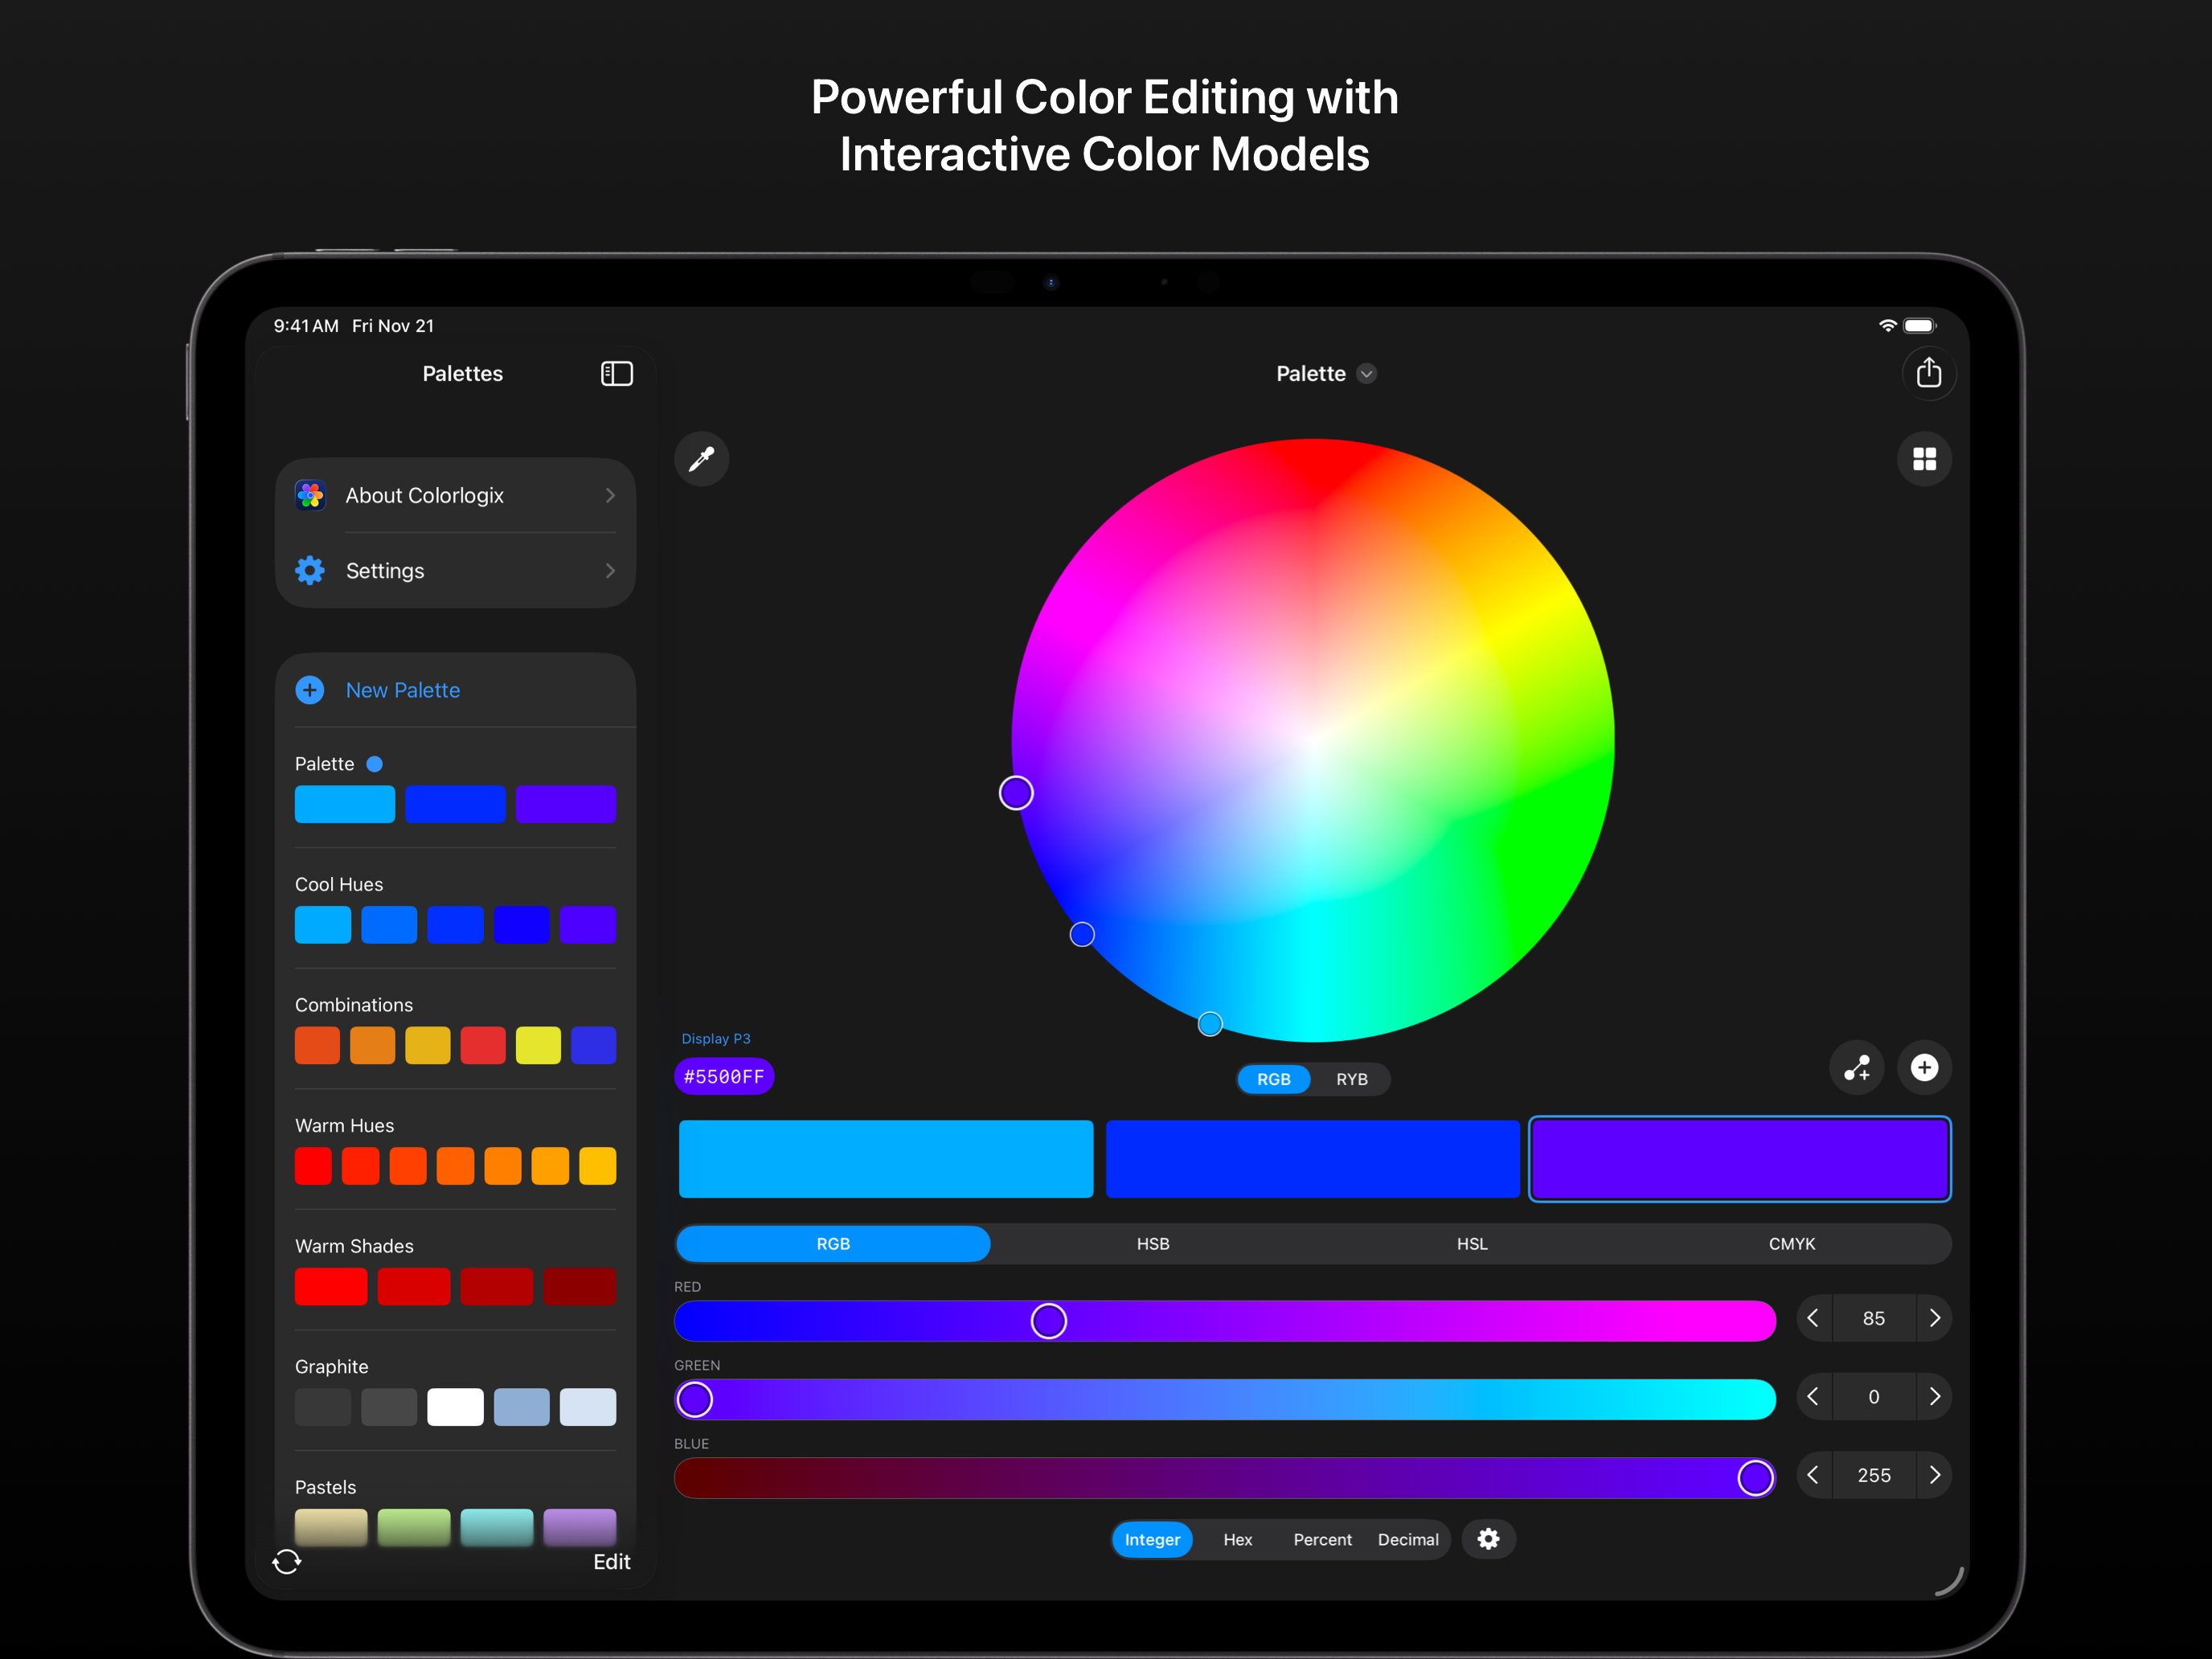Open the Warm Shades palette

[455, 1270]
